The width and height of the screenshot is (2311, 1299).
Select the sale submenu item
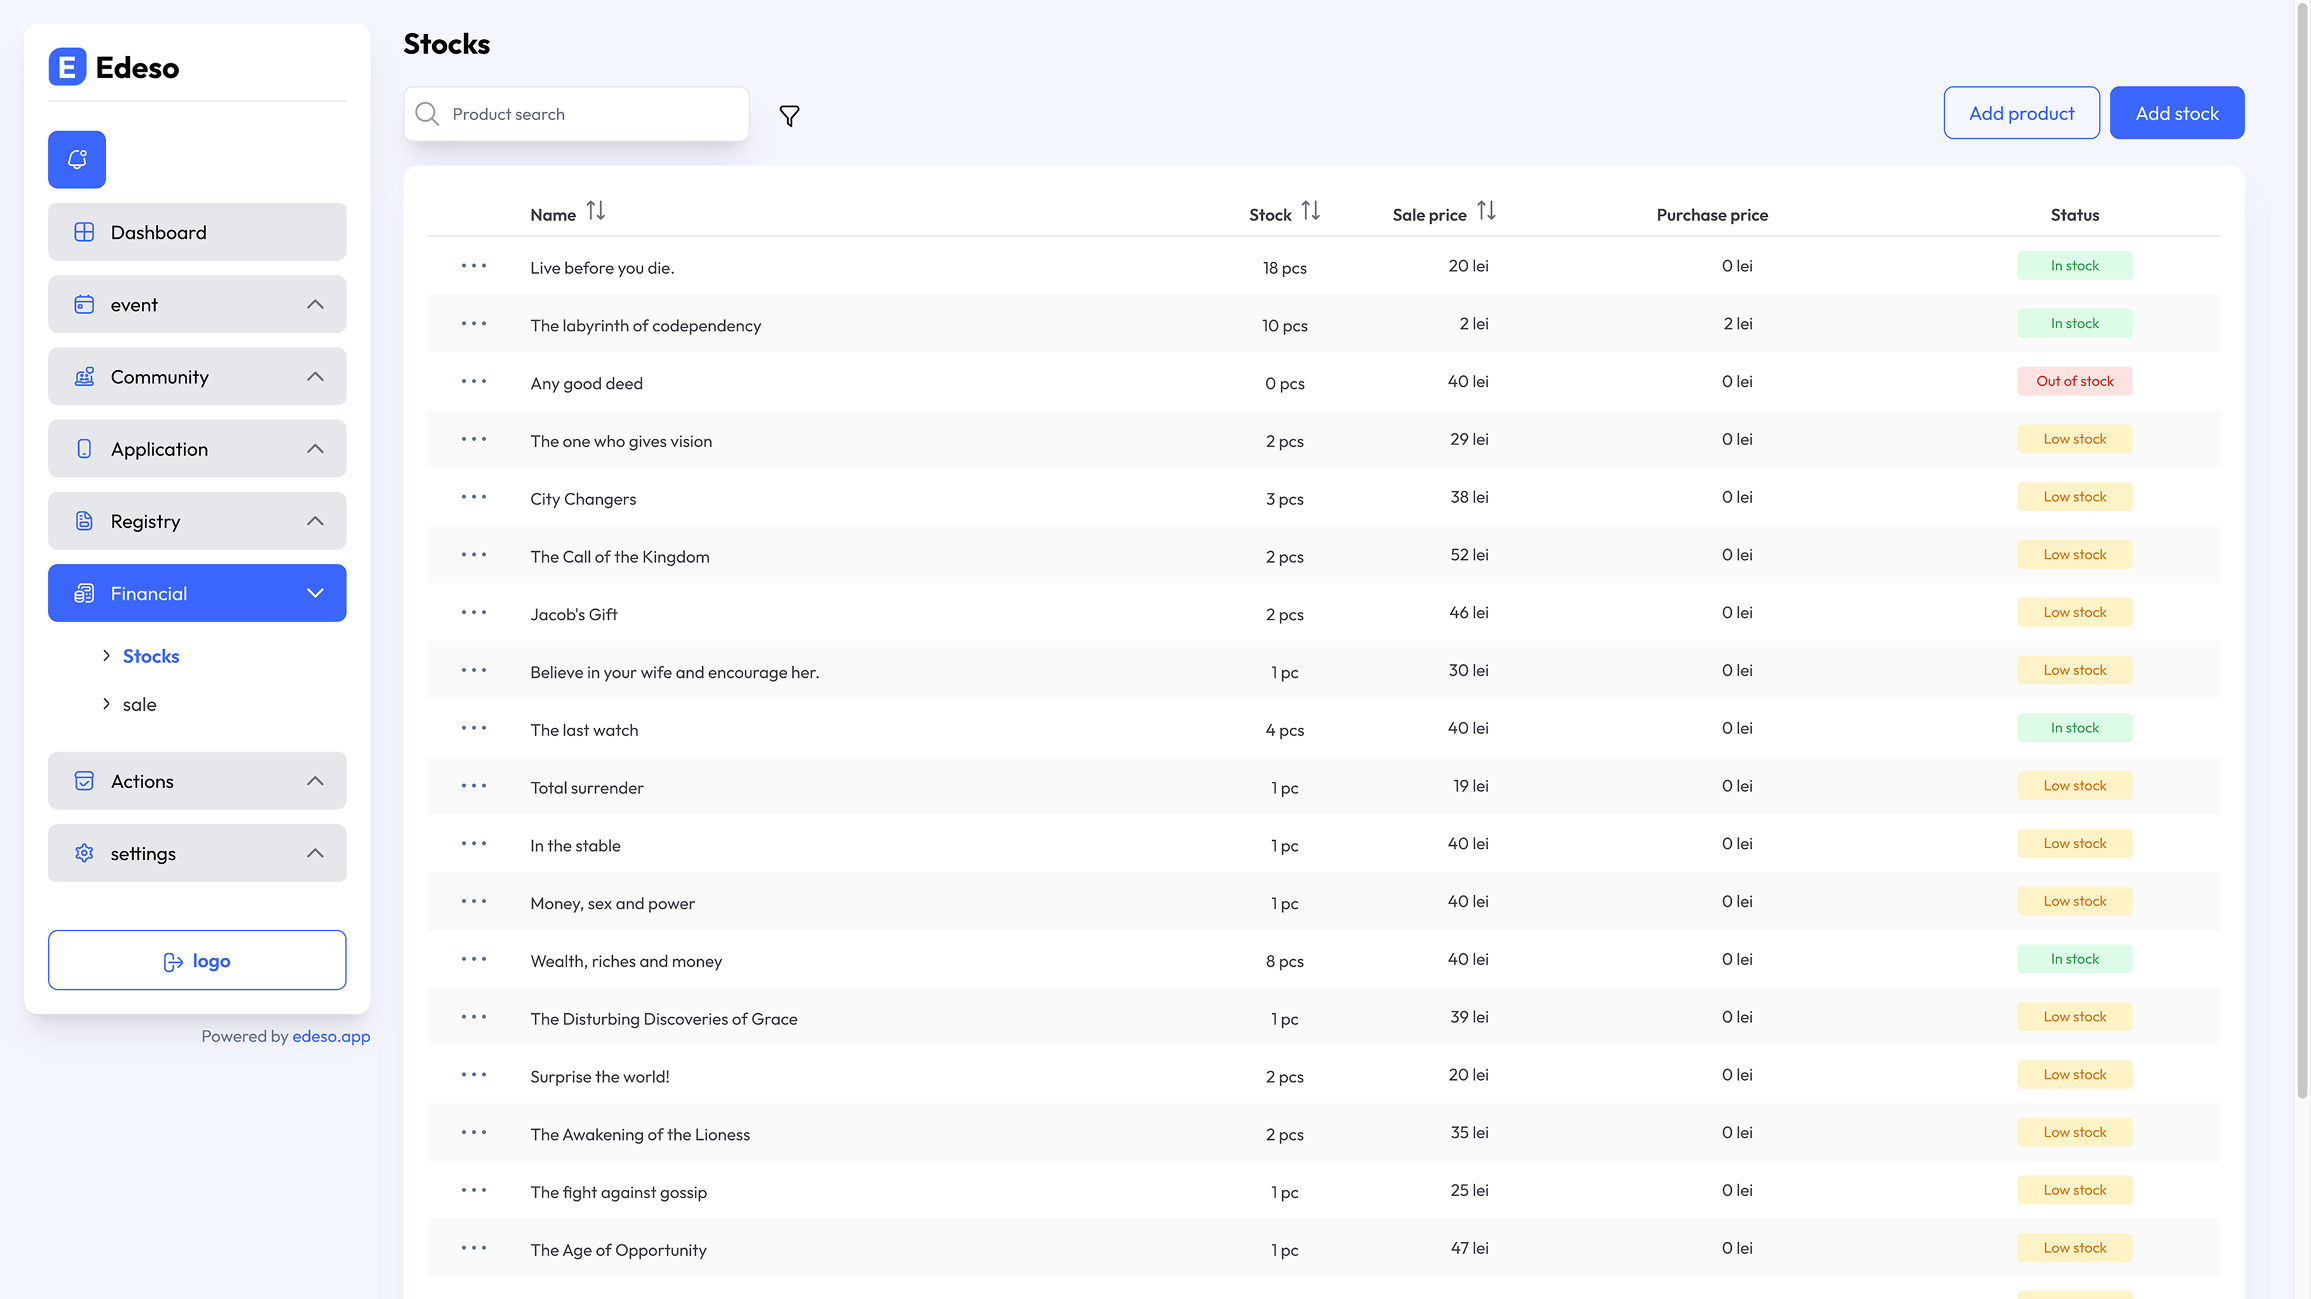pos(139,704)
